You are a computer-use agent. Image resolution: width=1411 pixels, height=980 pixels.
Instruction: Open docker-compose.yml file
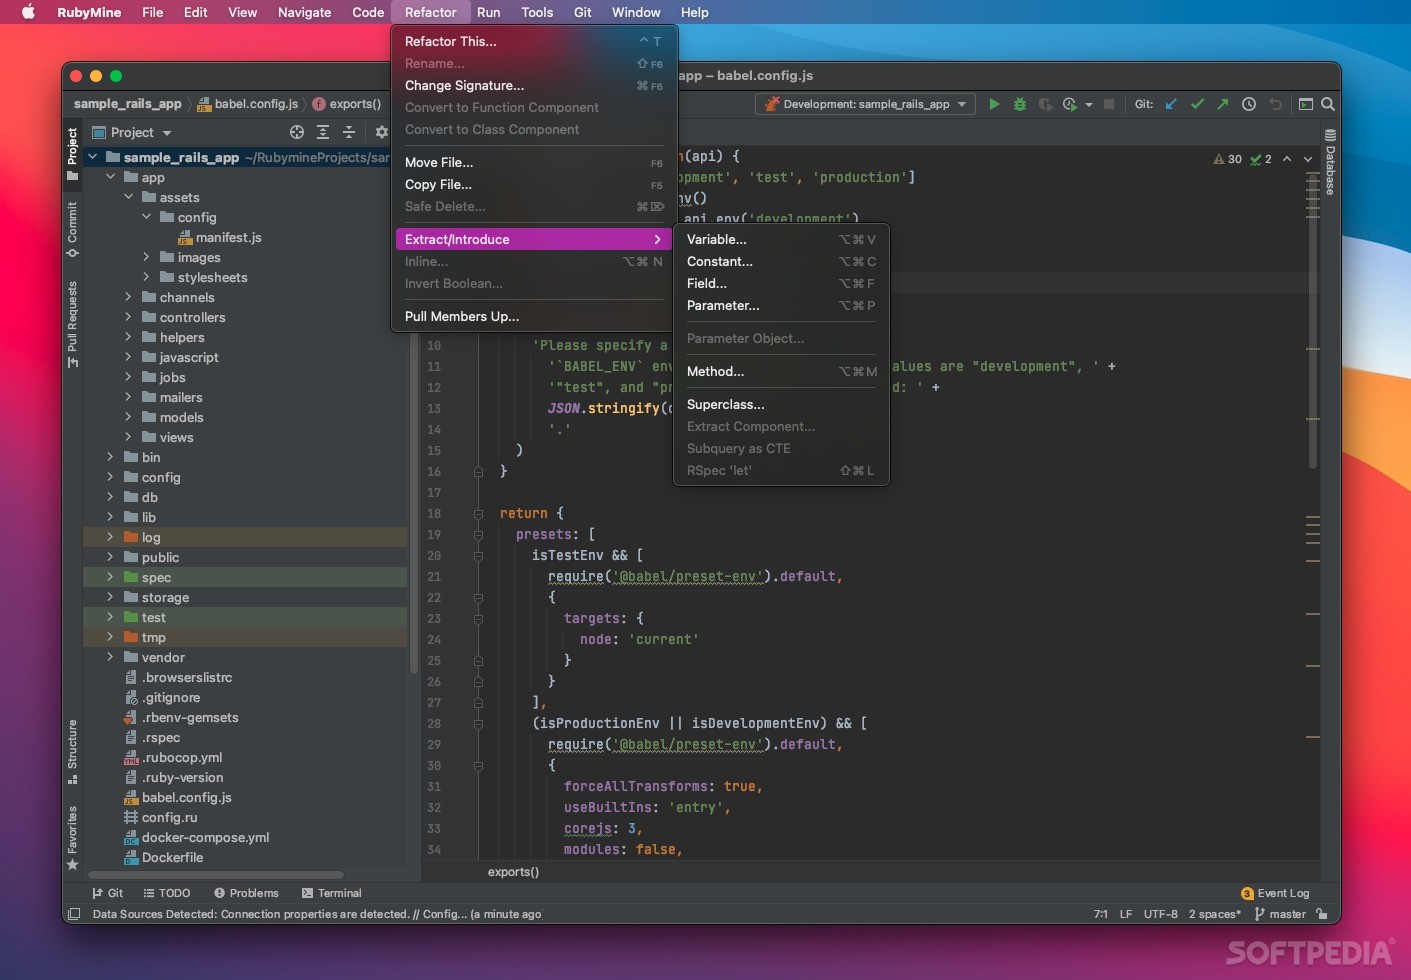tap(205, 837)
